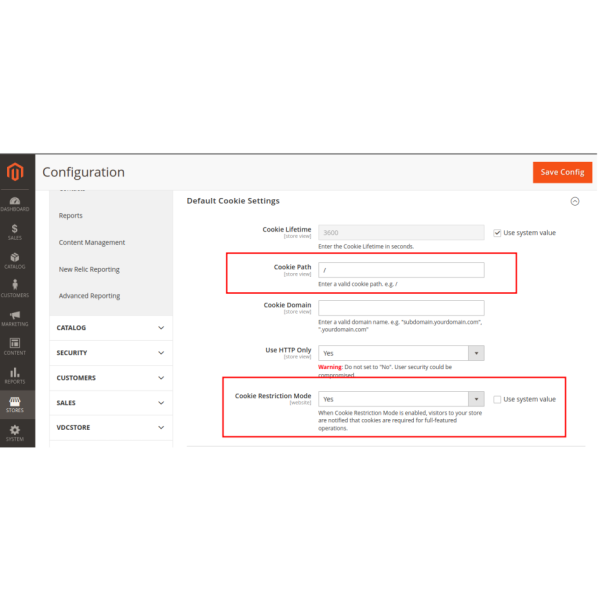Click the Magento logo icon
This screenshot has width=600, height=600.
(15, 173)
